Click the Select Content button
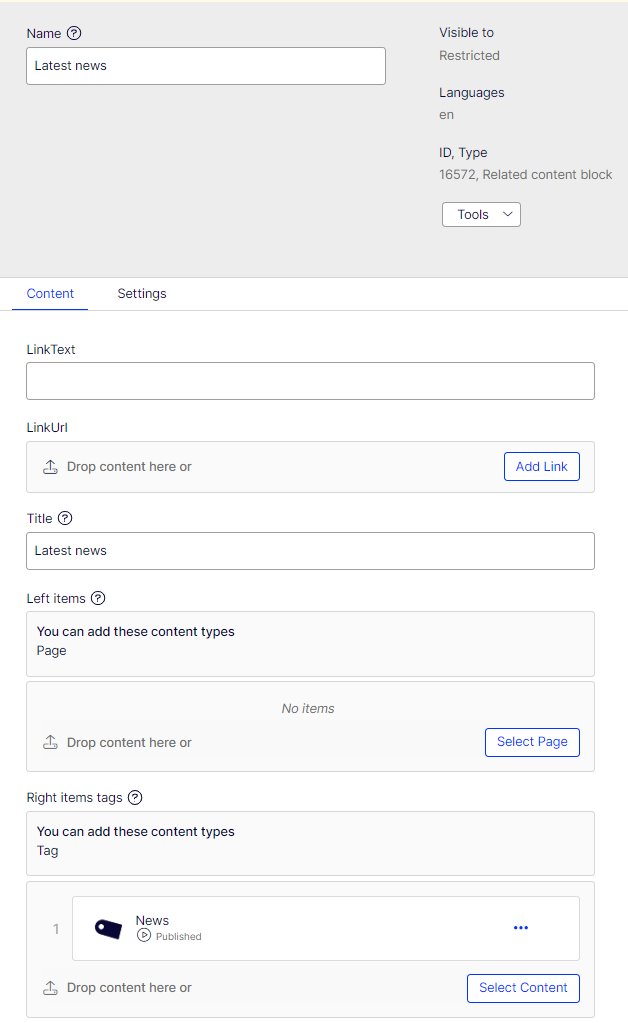628x1023 pixels. click(523, 988)
